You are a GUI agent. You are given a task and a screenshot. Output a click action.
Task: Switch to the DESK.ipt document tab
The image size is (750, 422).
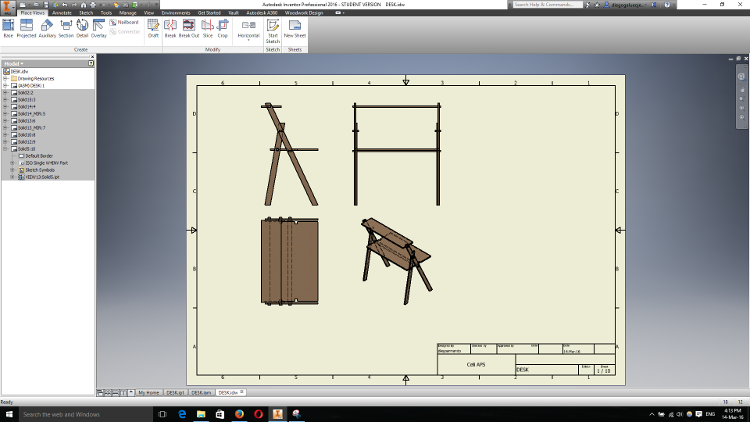[175, 393]
